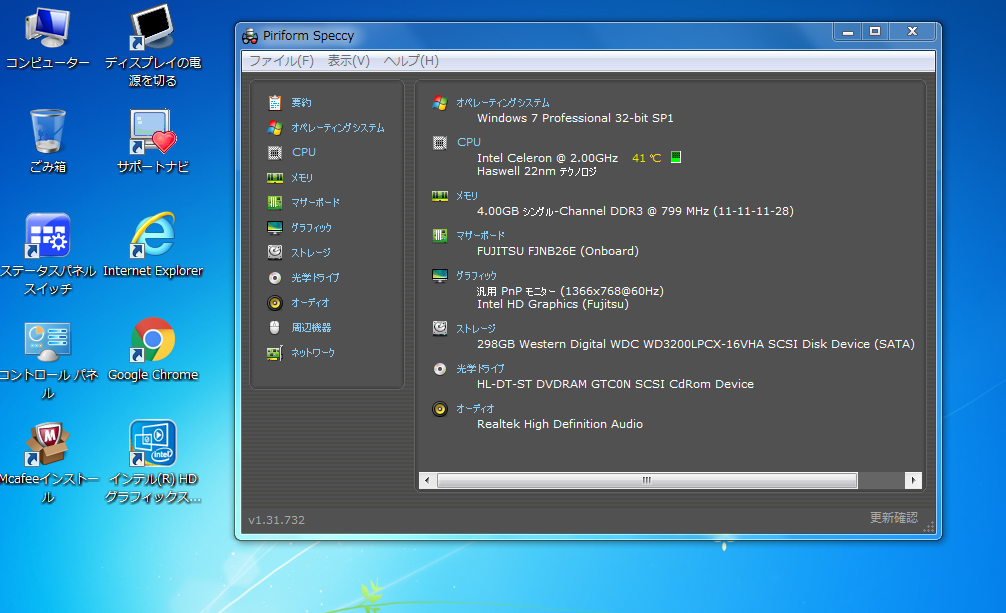
Task: Click the optical disc icon in summary pane
Action: (x=439, y=368)
